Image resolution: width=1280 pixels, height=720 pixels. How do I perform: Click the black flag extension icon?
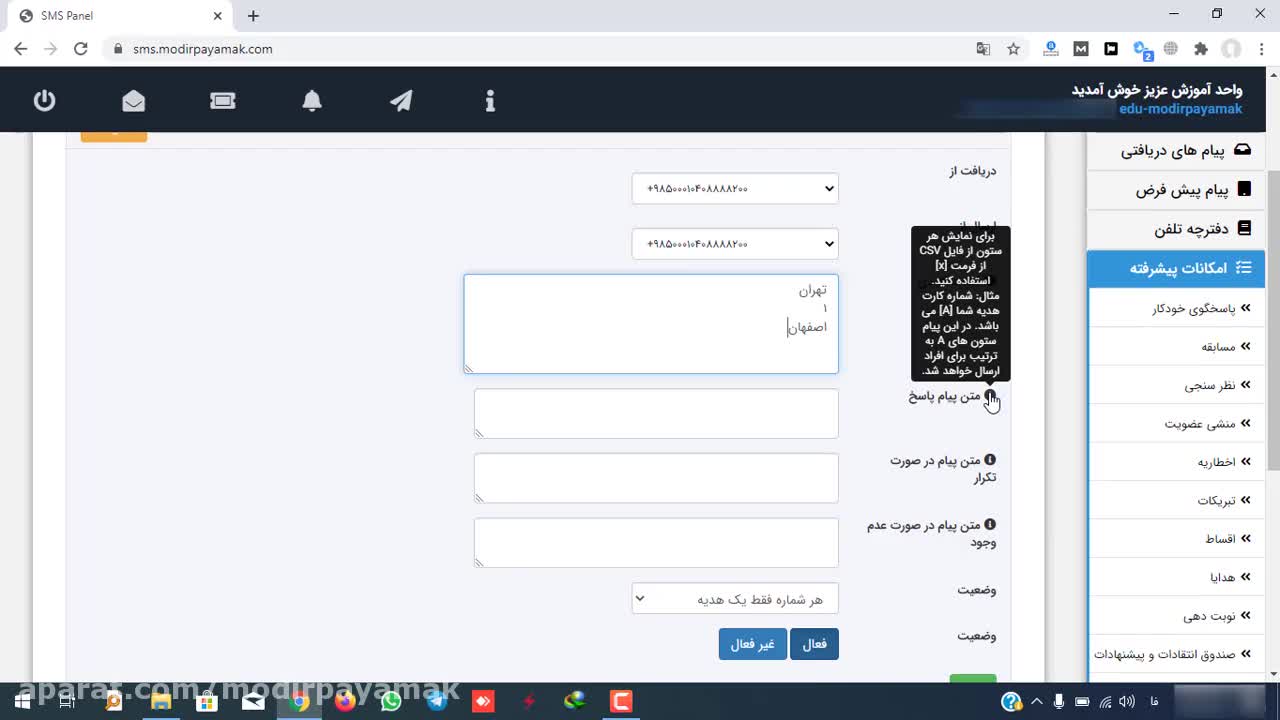1111,49
